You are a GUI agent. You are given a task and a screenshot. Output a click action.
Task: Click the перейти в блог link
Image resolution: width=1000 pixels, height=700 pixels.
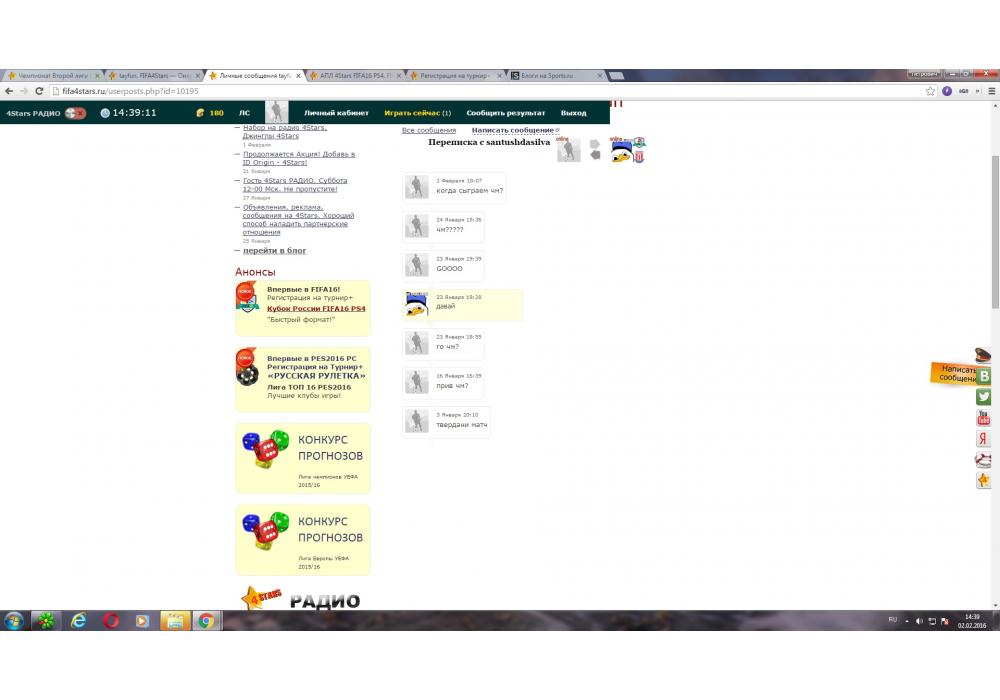pos(274,251)
